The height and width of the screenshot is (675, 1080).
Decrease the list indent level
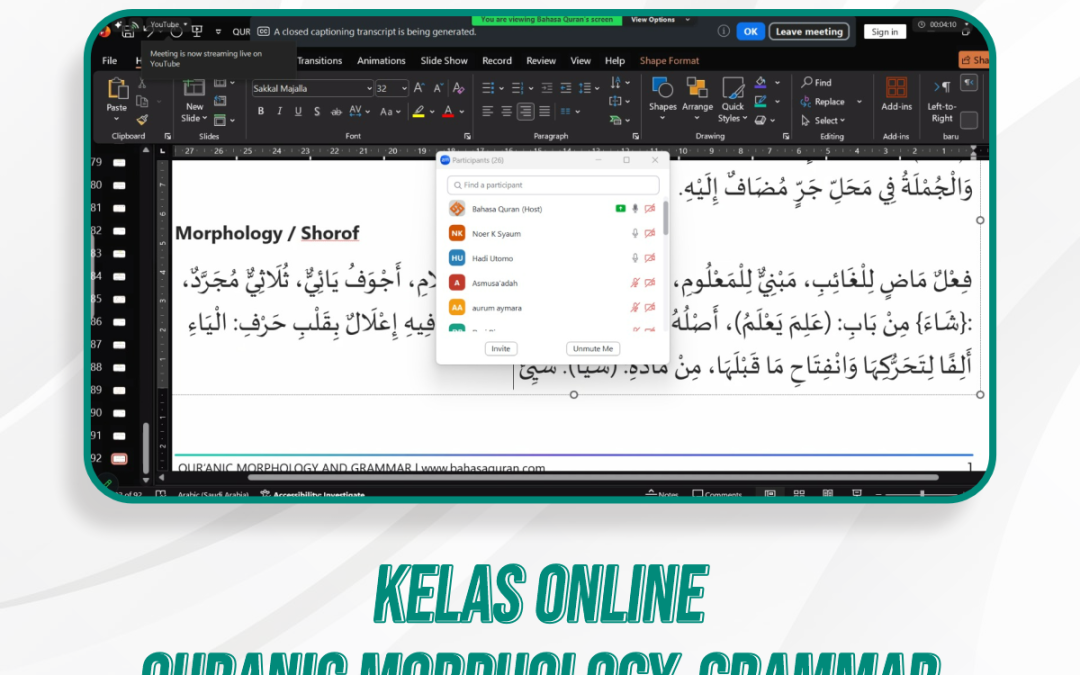pyautogui.click(x=547, y=88)
